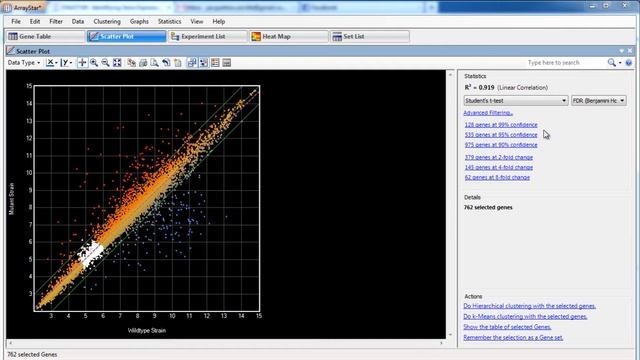Click the ArrayStar app icon in title bar
The height and width of the screenshot is (360, 640).
coord(7,7)
